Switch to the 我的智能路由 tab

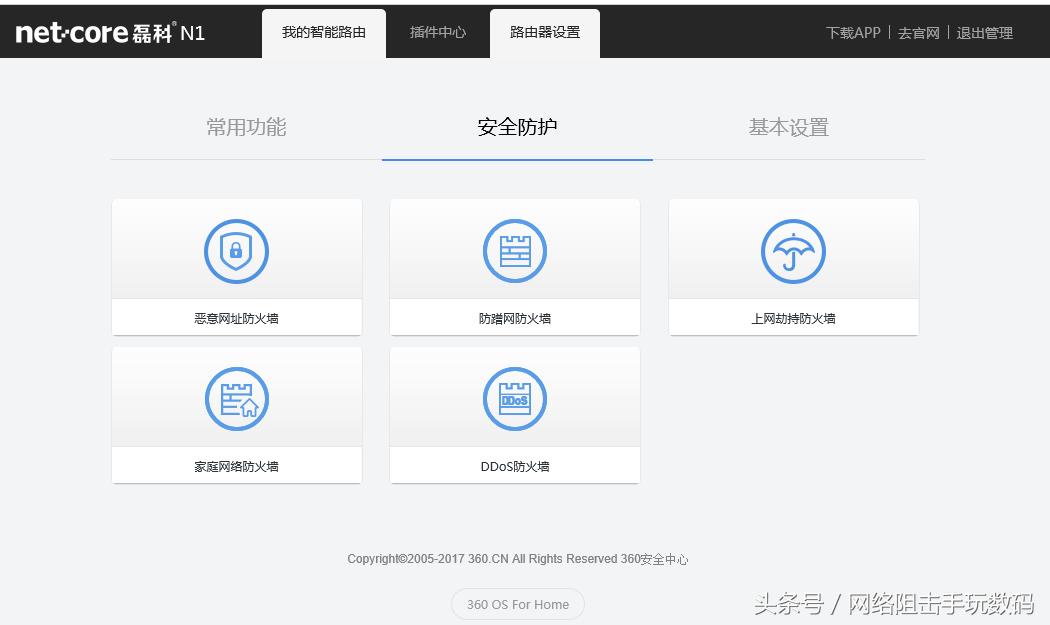pyautogui.click(x=323, y=31)
